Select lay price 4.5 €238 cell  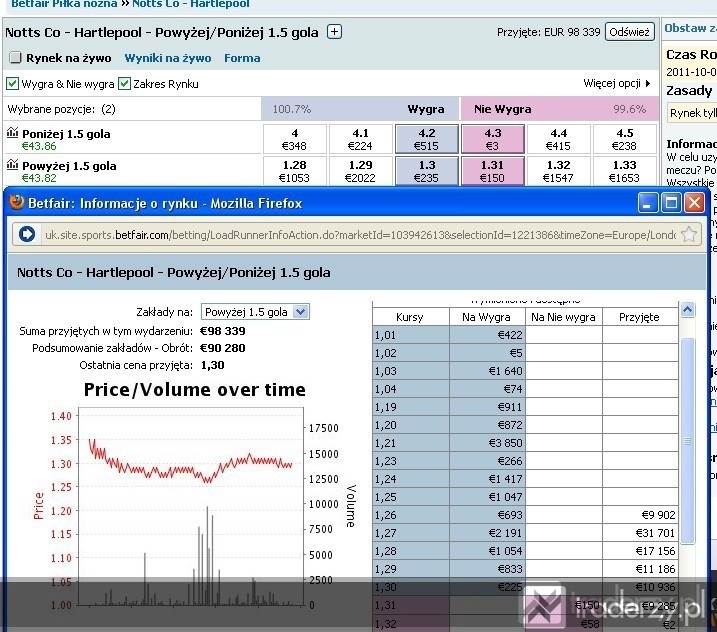coord(624,139)
